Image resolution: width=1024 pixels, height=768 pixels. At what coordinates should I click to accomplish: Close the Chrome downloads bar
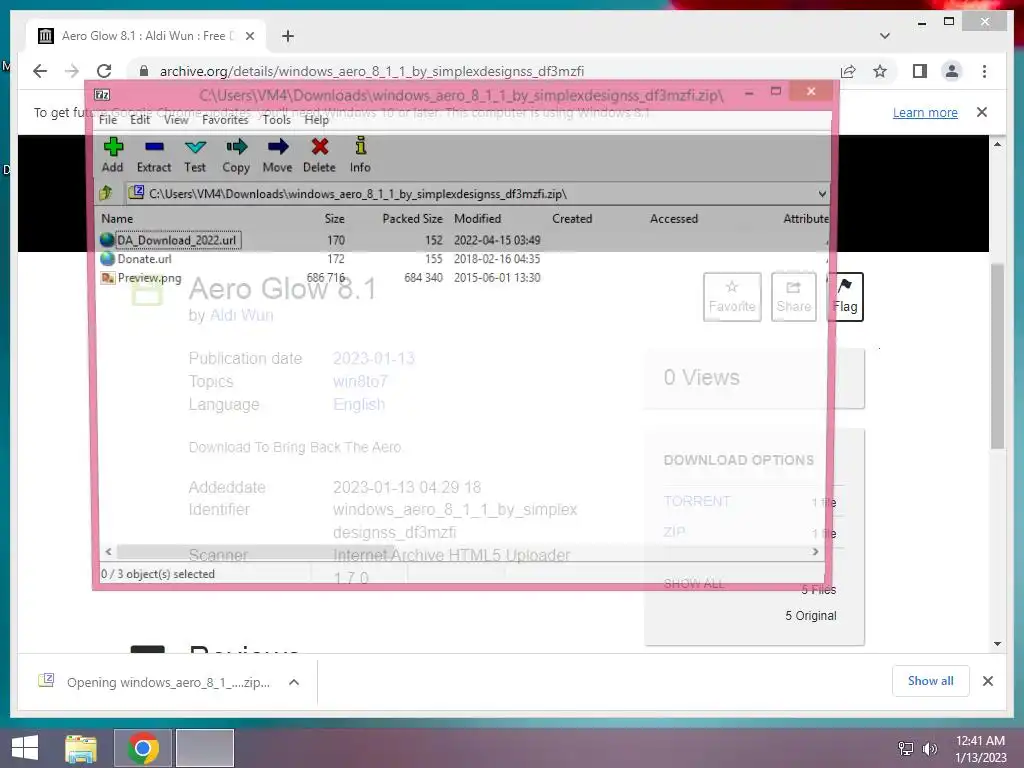pyautogui.click(x=987, y=681)
